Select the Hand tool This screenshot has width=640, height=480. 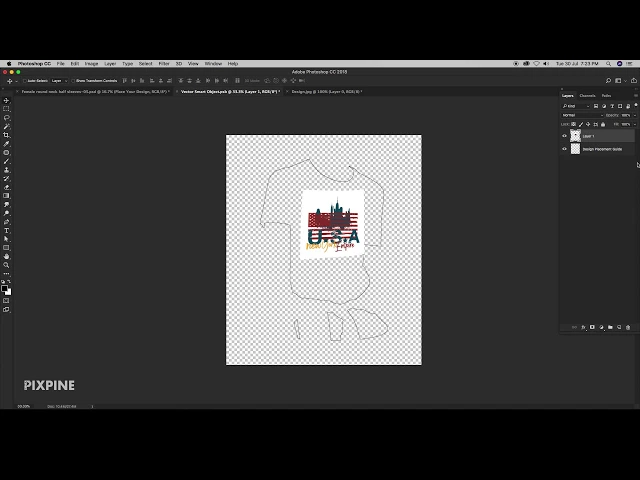tap(6, 257)
